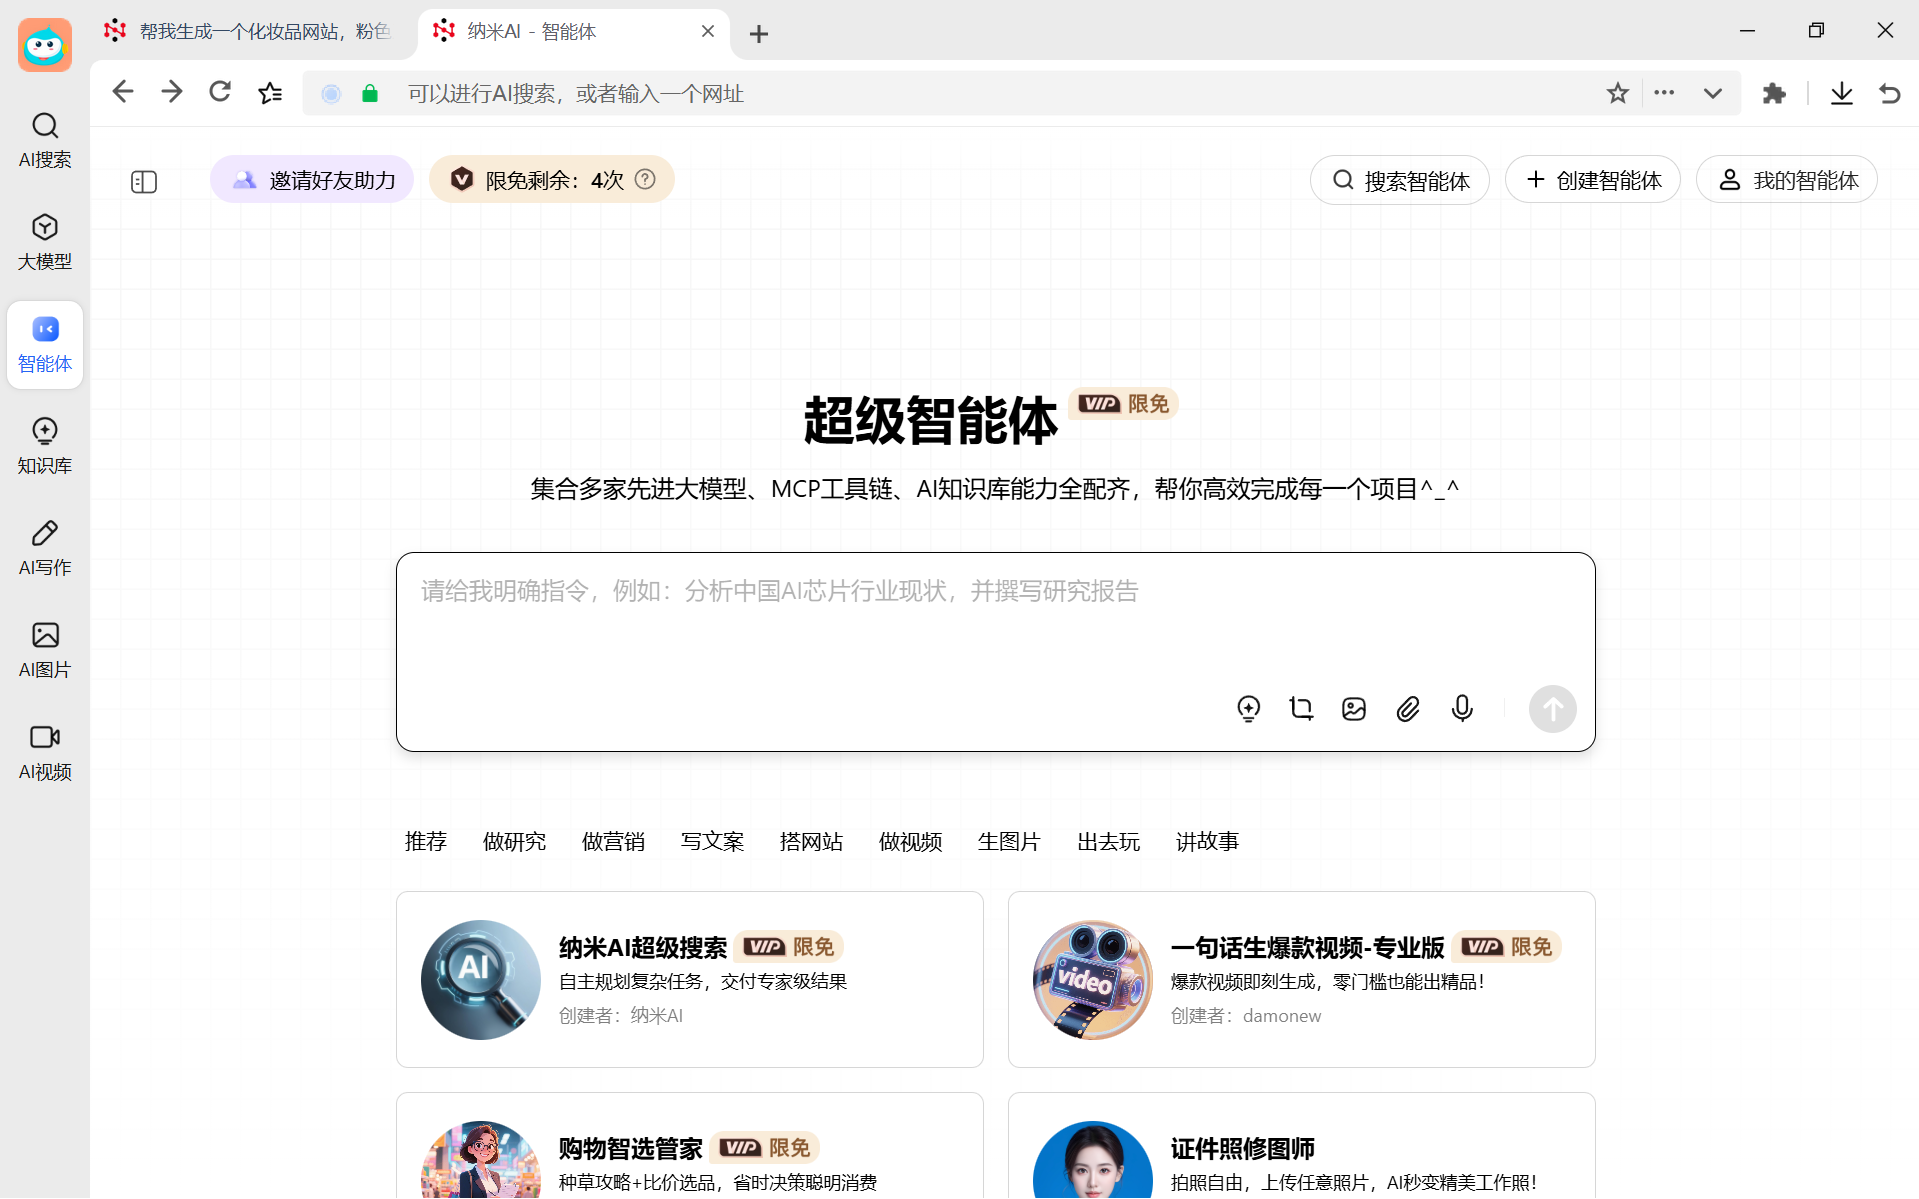Select the 做营销 category tab
The width and height of the screenshot is (1919, 1199).
coord(613,842)
